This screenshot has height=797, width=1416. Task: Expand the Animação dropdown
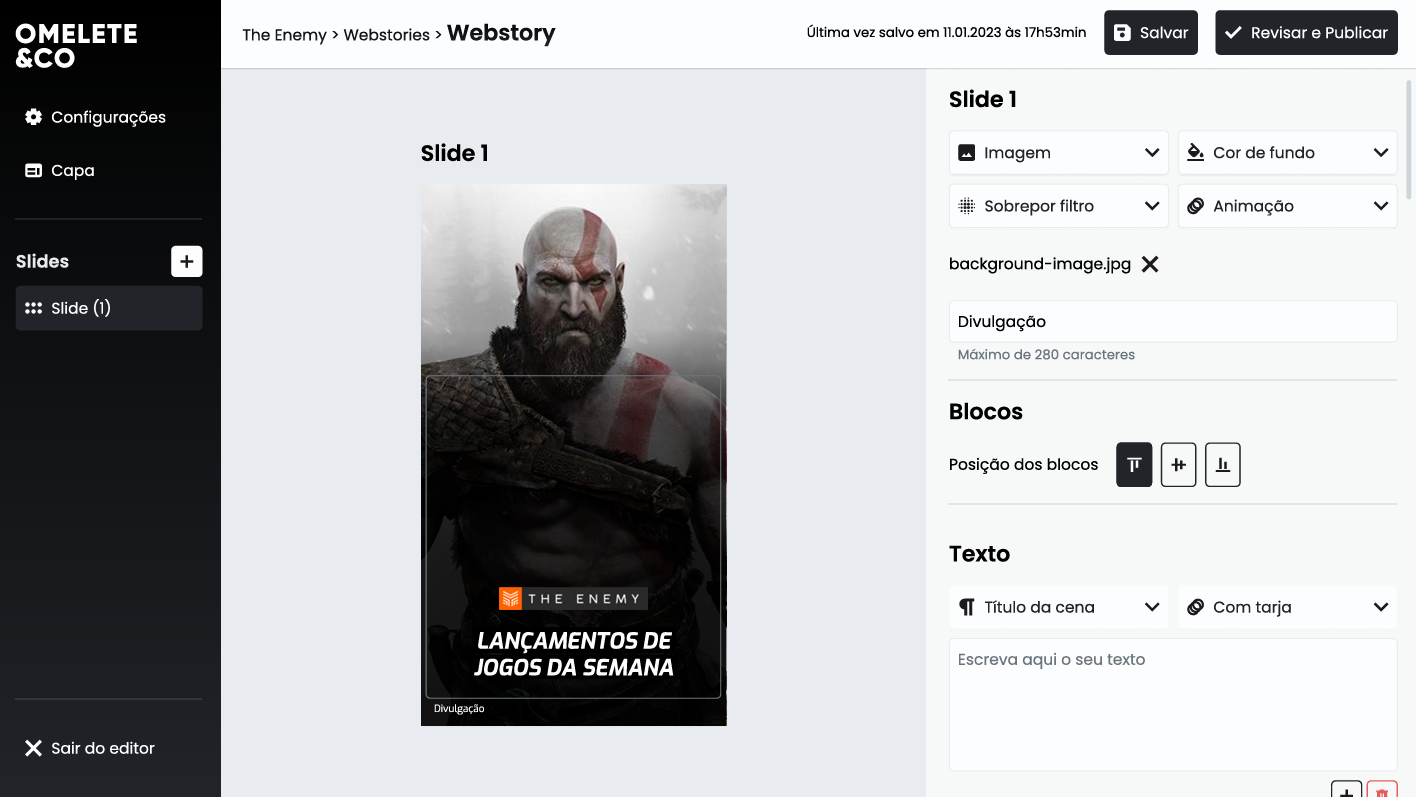(x=1287, y=205)
